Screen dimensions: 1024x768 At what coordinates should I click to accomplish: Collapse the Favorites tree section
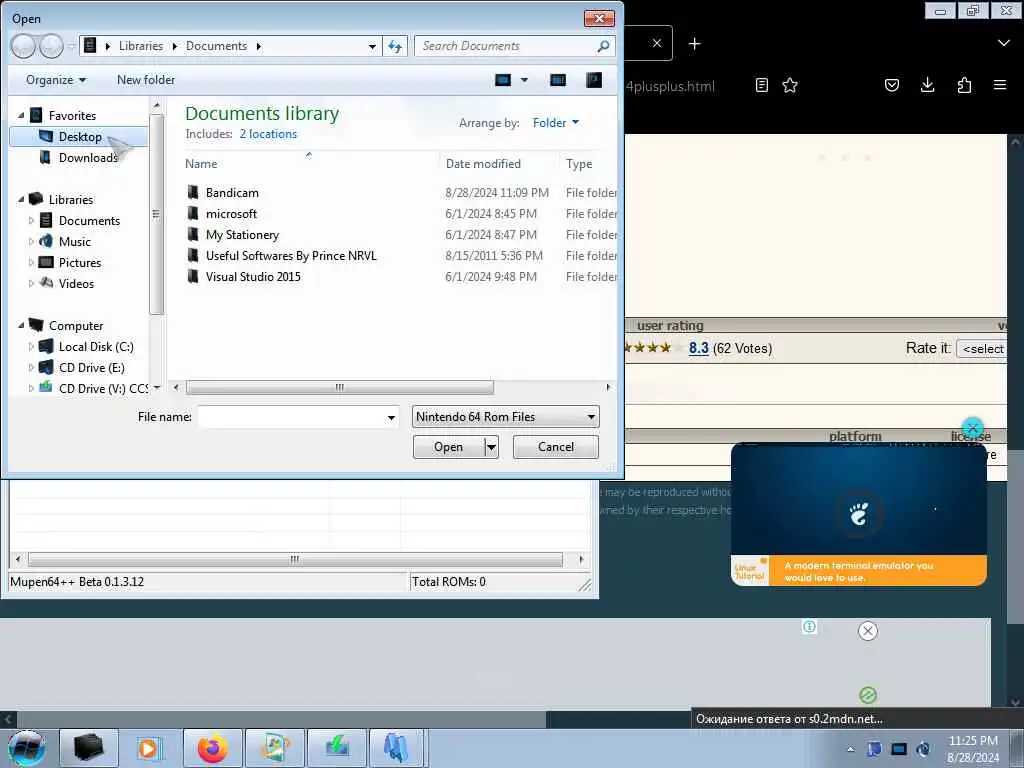click(x=21, y=116)
